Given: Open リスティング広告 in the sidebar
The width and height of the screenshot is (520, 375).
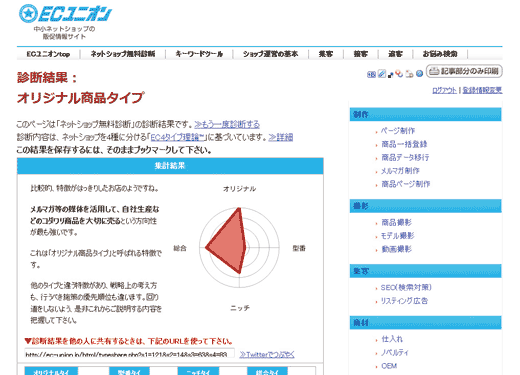Looking at the screenshot, I should pos(404,301).
